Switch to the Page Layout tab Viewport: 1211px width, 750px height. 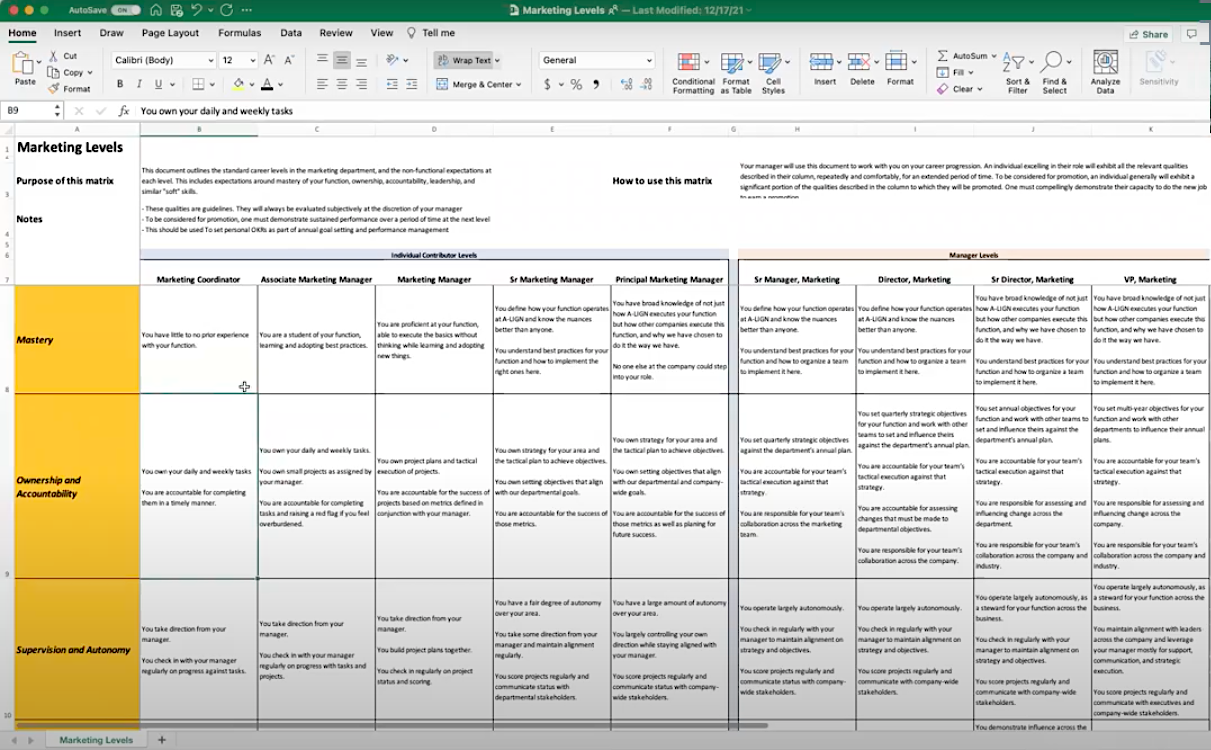pyautogui.click(x=170, y=33)
